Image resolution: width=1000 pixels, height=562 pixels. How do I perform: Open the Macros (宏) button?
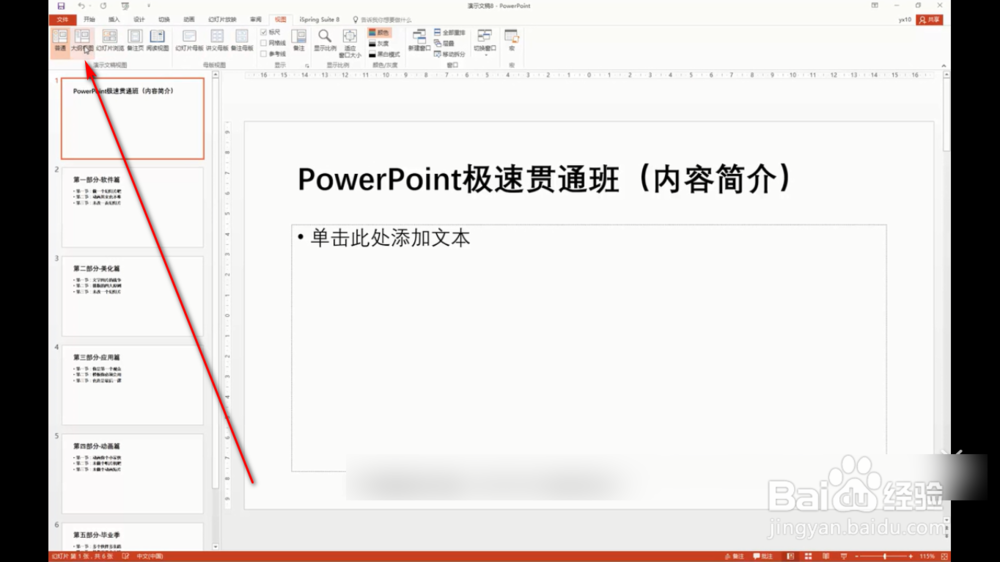click(x=511, y=40)
